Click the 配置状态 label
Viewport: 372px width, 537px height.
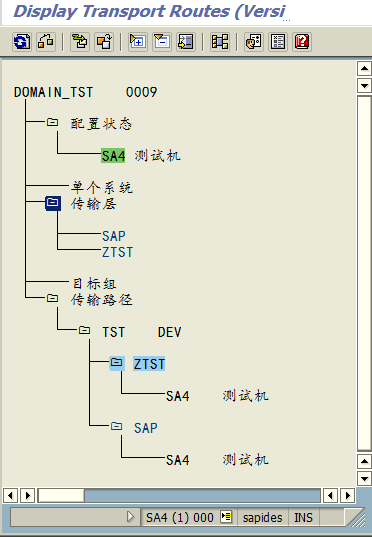[x=102, y=124]
